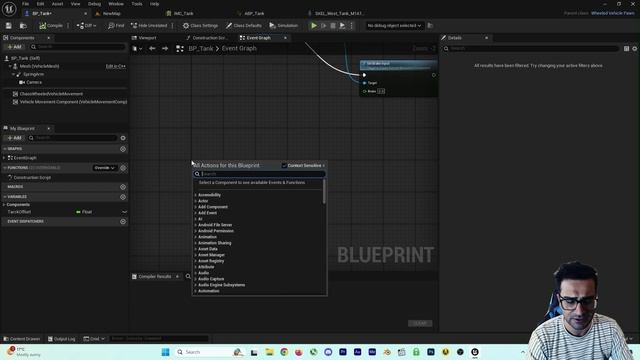Toggle Hide Unrelated nodes

[149, 26]
